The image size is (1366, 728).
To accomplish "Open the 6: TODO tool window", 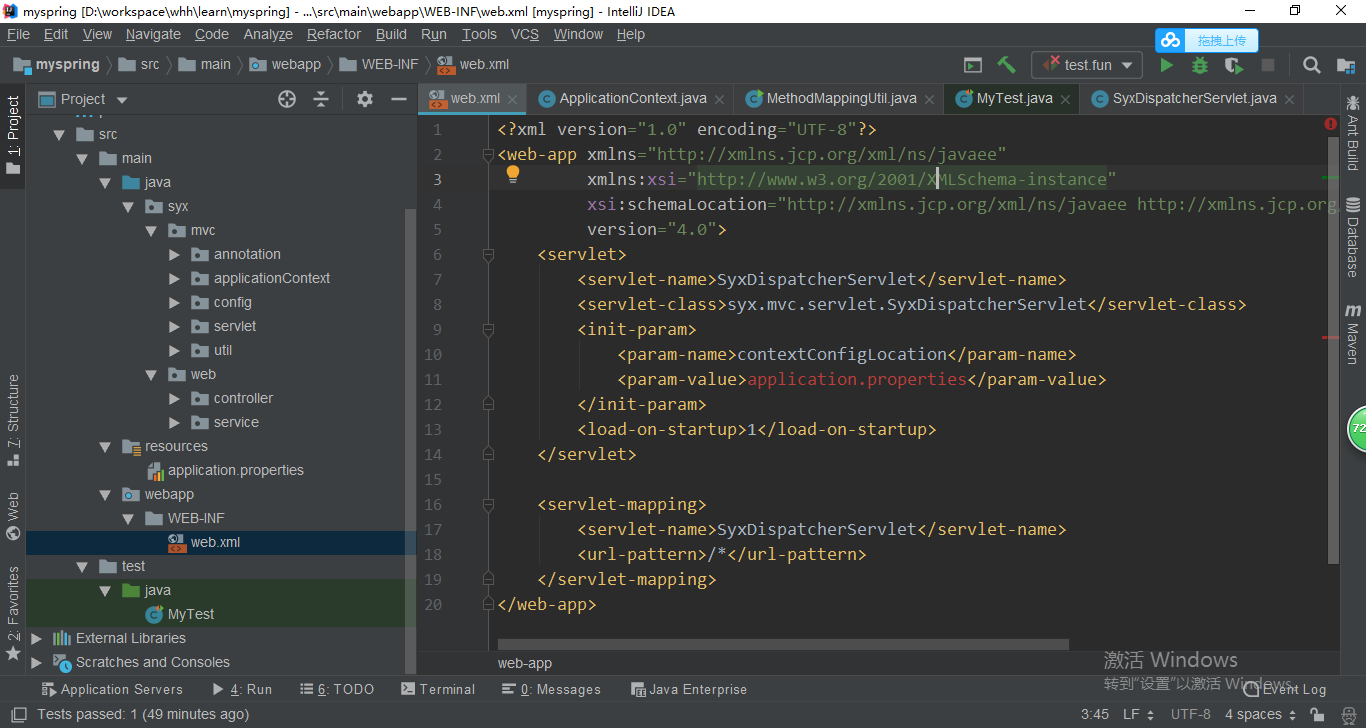I will (336, 689).
